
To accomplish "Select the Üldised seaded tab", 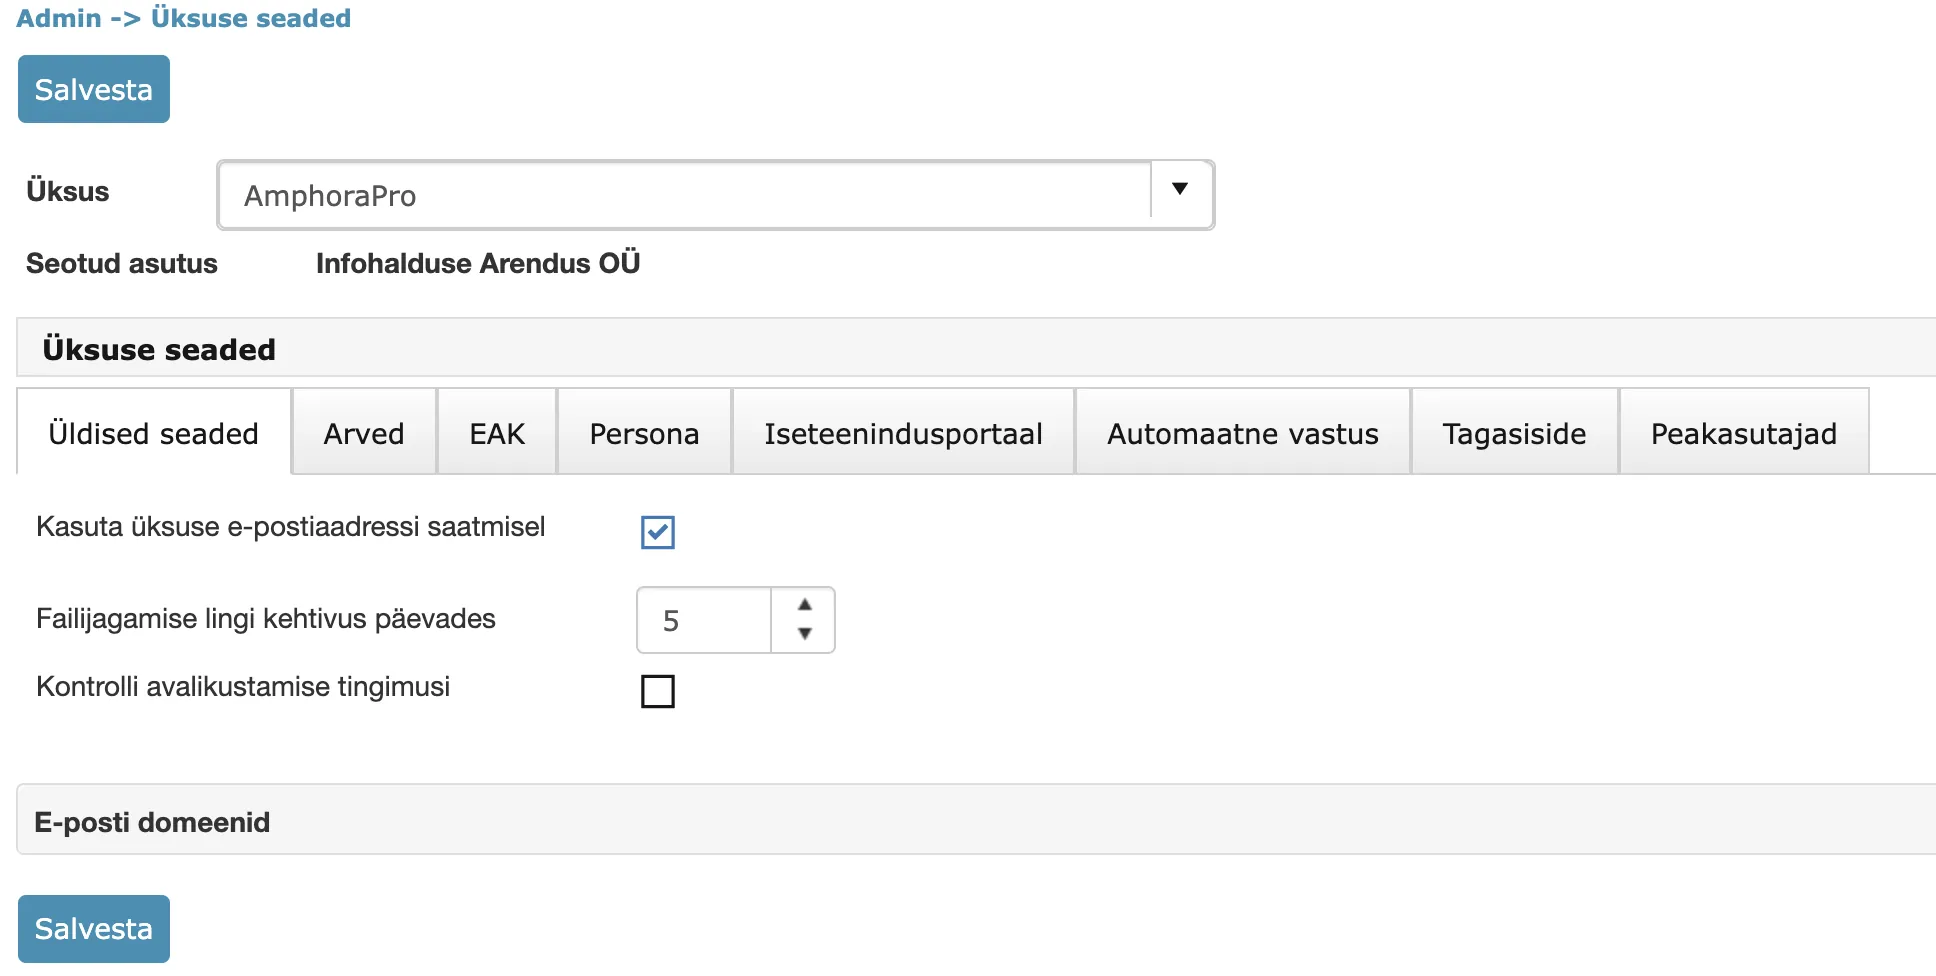I will [x=154, y=433].
